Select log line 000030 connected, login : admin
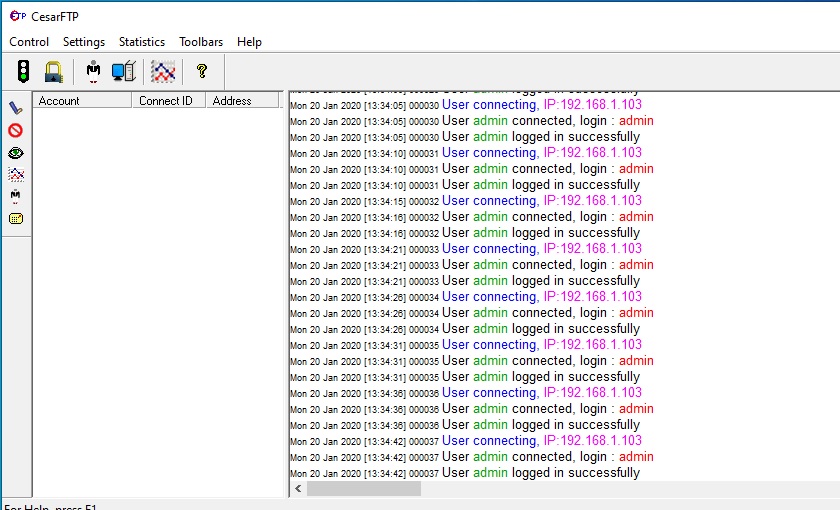The image size is (840, 510). click(x=471, y=121)
